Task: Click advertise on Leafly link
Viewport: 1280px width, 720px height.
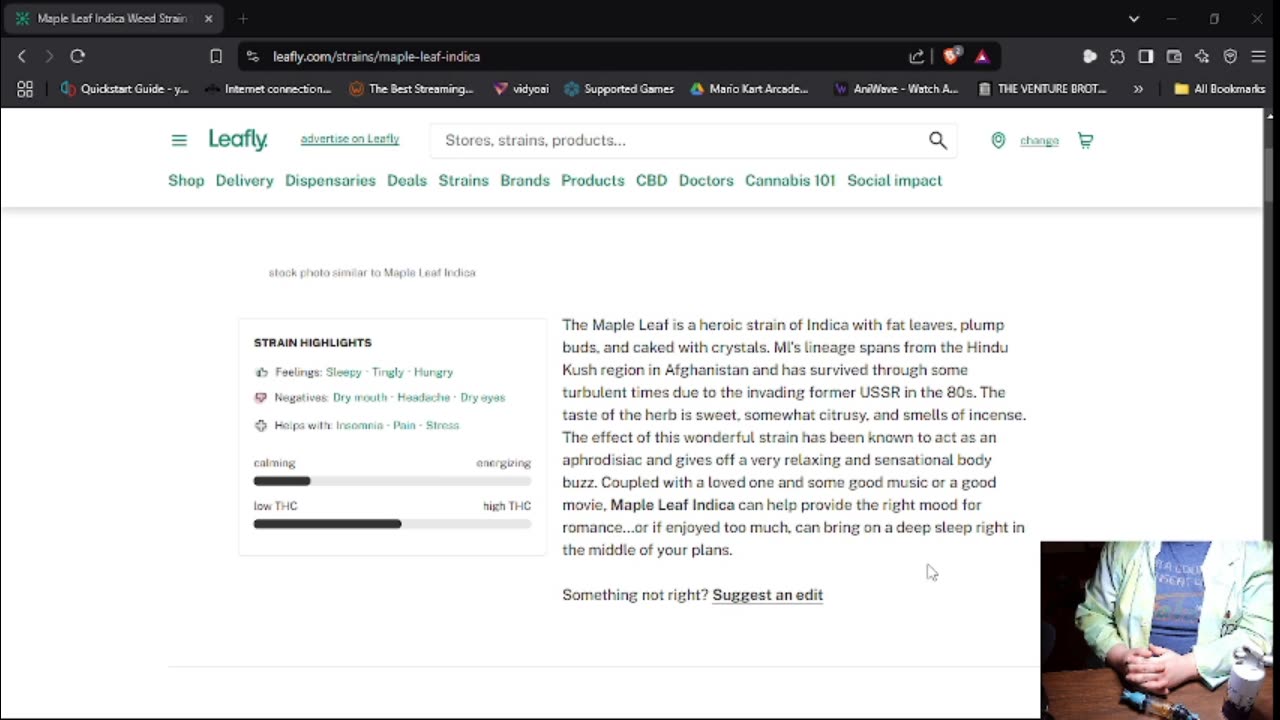Action: coord(350,139)
